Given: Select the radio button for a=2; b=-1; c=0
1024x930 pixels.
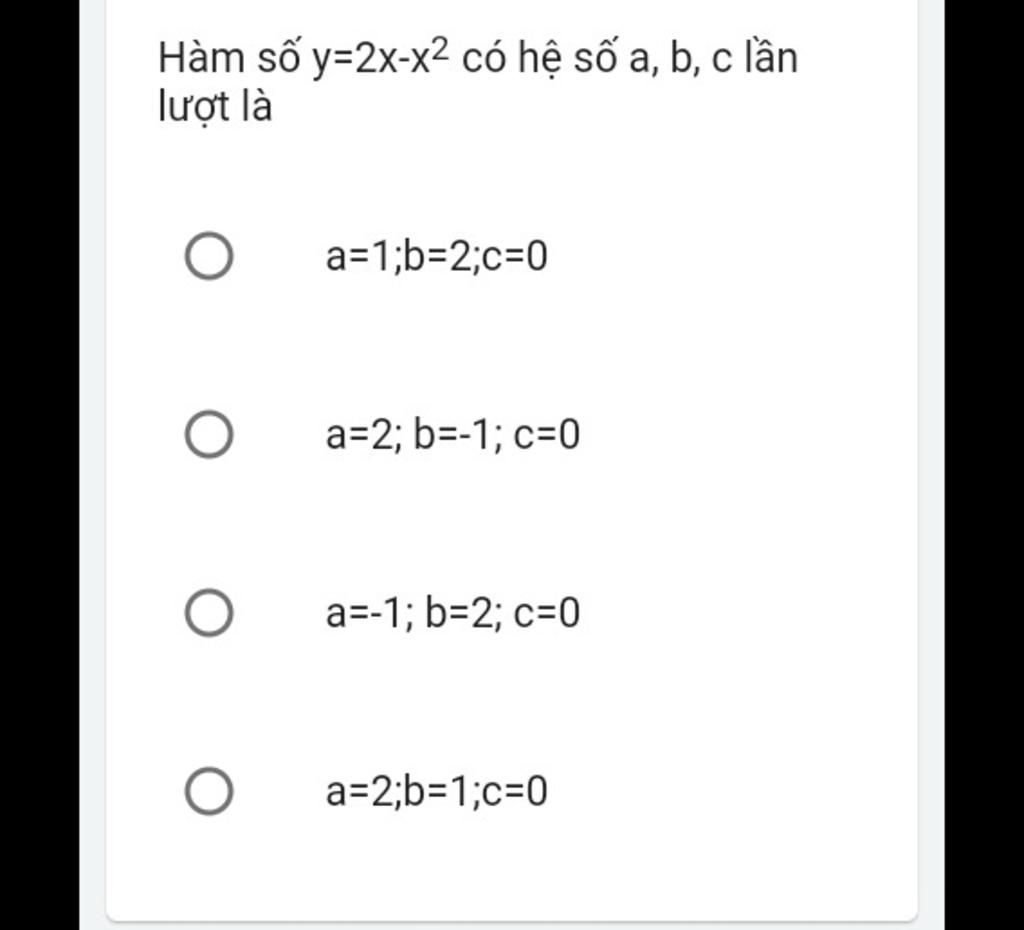Looking at the screenshot, I should (209, 435).
